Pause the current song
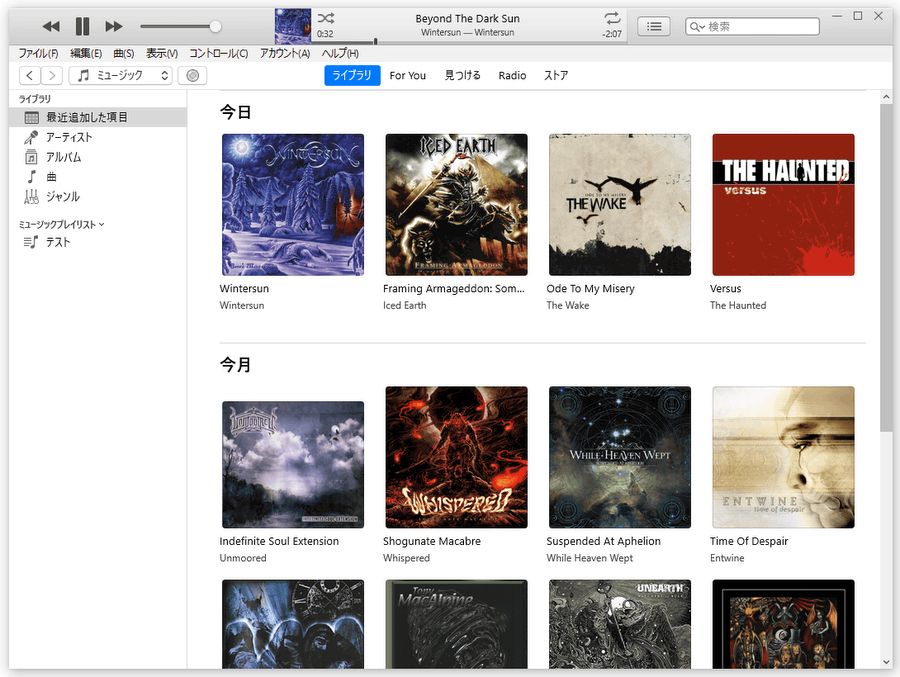The width and height of the screenshot is (900, 677). [83, 26]
